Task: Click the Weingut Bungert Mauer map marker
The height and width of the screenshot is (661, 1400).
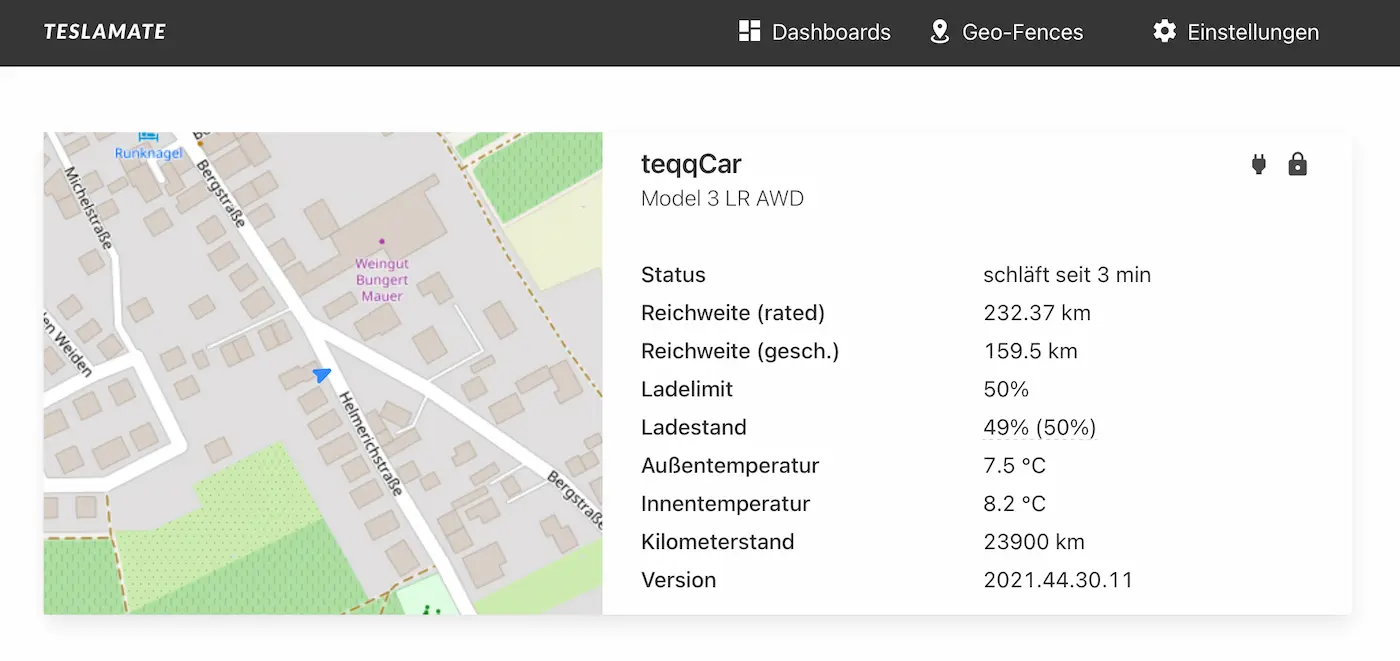Action: (381, 241)
